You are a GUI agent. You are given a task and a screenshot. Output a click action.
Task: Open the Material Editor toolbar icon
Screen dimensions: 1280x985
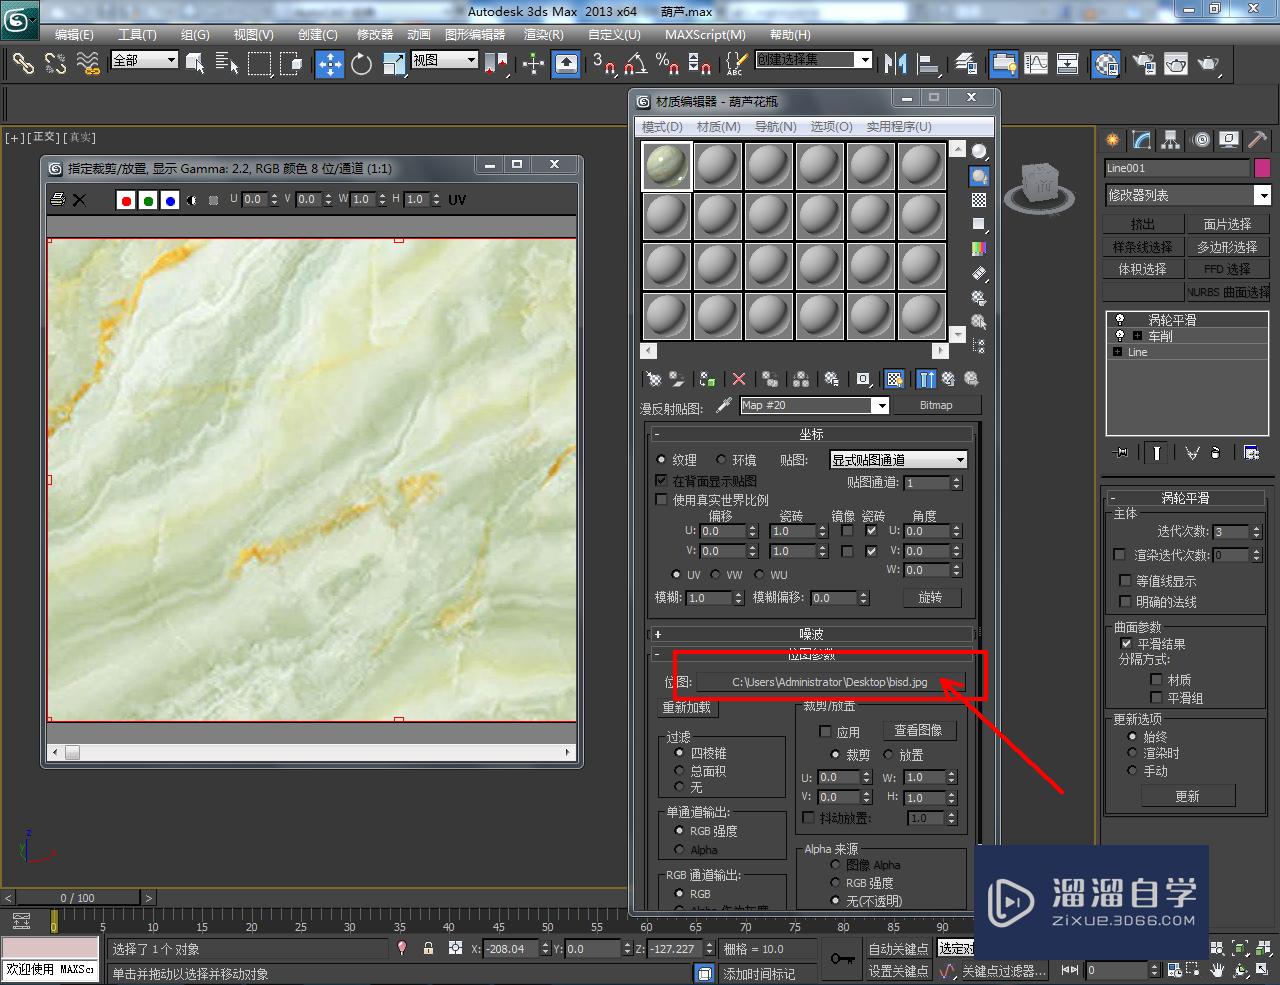[1105, 64]
